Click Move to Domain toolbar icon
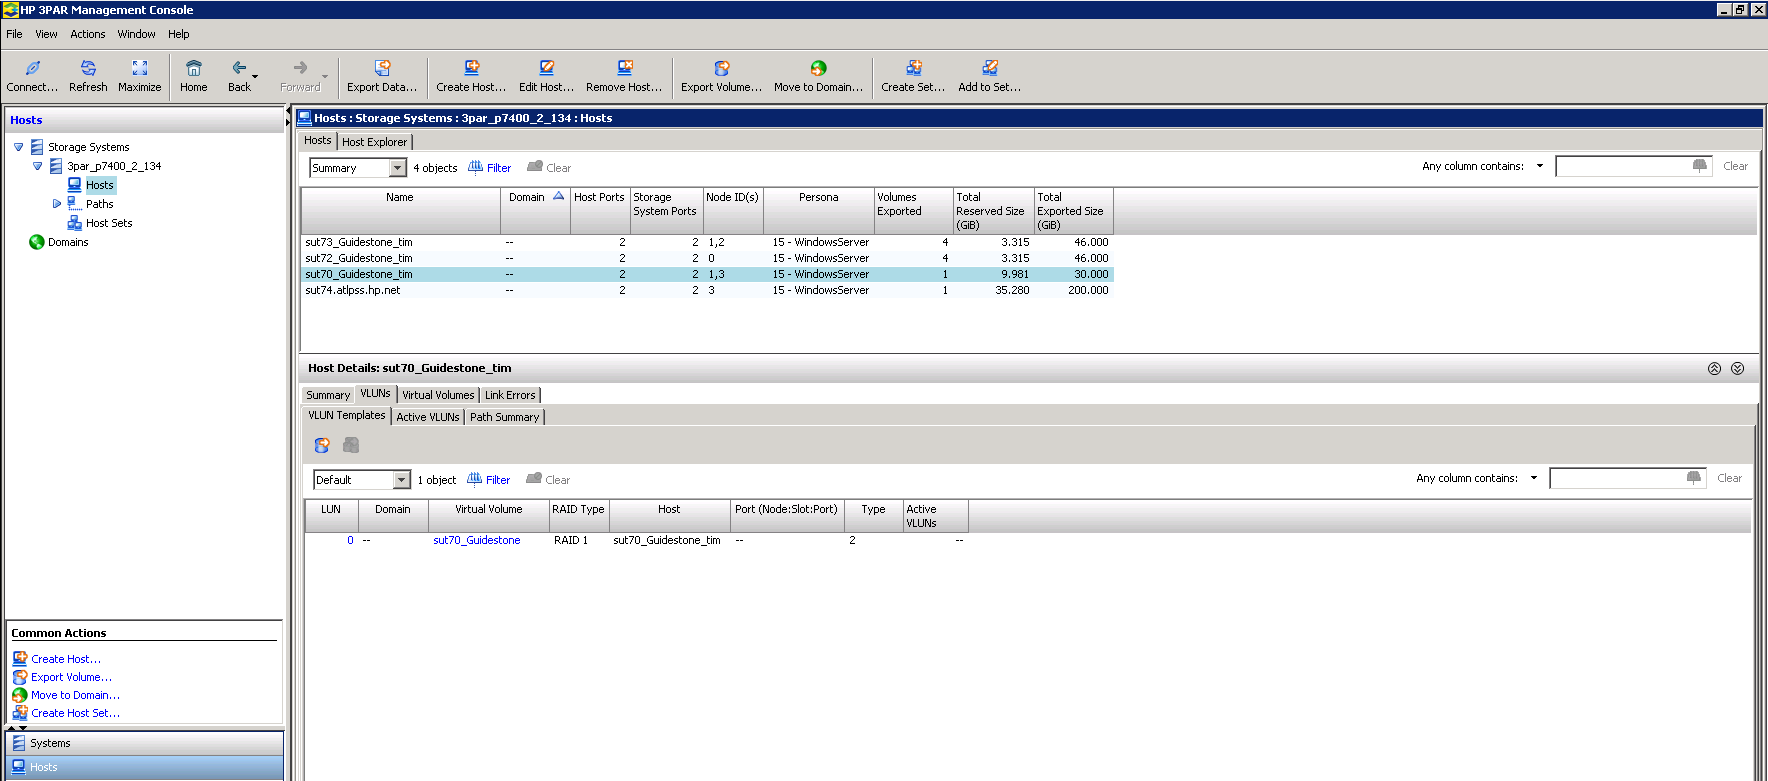The image size is (1768, 781). tap(818, 68)
